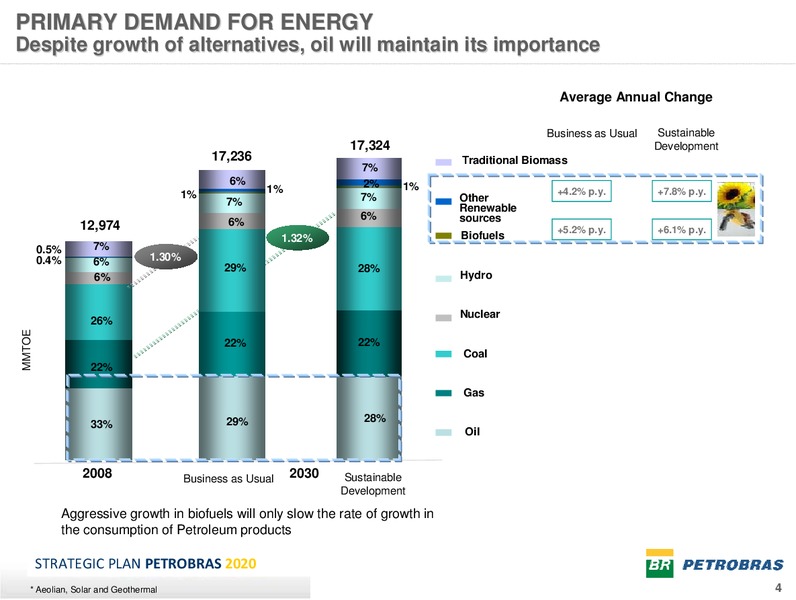This screenshot has height=600, width=796.
Task: Click the Hydro legend color swatch
Action: 443,278
